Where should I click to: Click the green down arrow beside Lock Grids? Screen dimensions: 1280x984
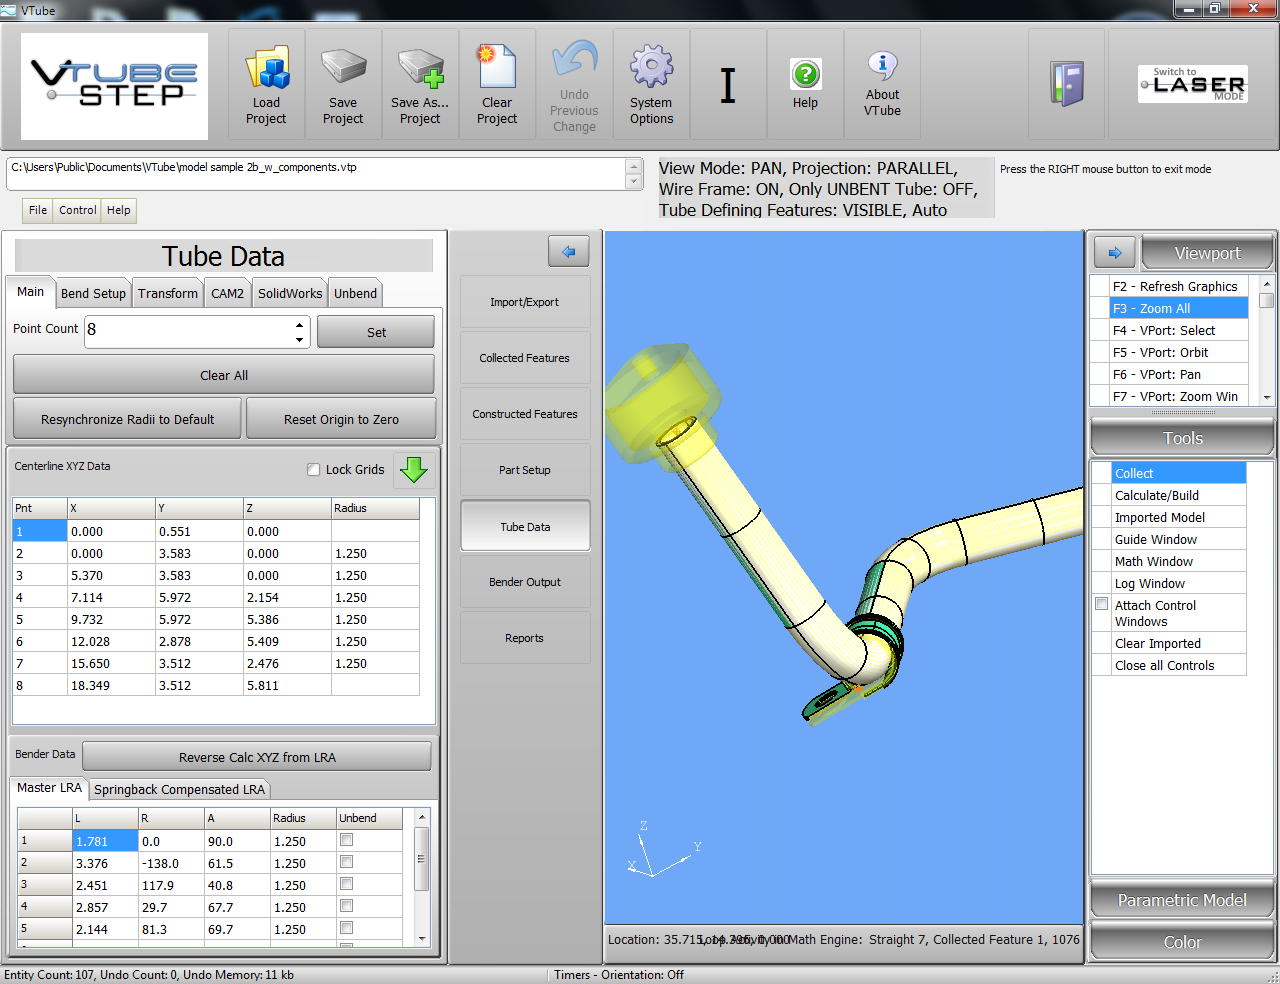click(x=413, y=469)
